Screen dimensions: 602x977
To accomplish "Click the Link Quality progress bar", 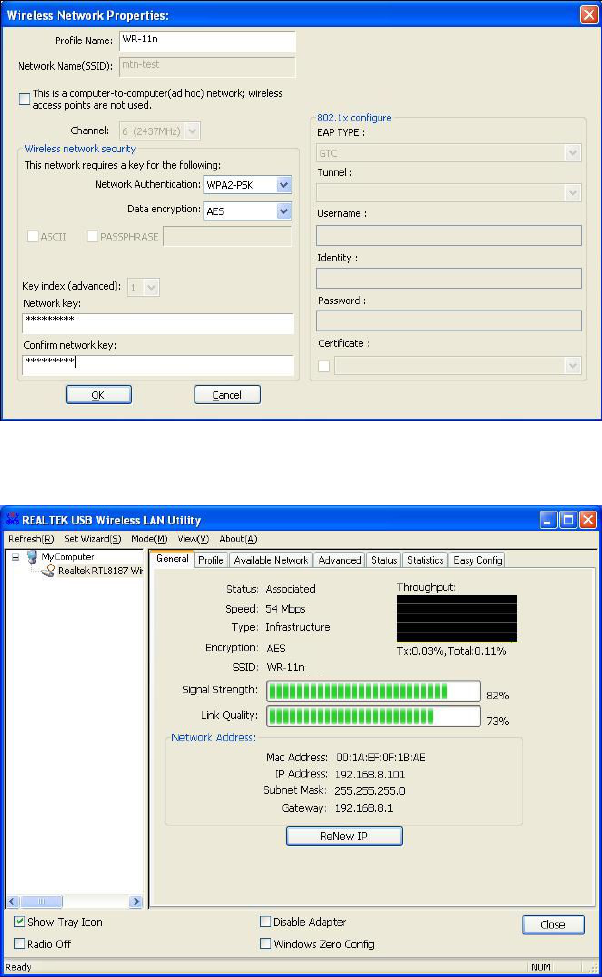I will click(x=373, y=717).
